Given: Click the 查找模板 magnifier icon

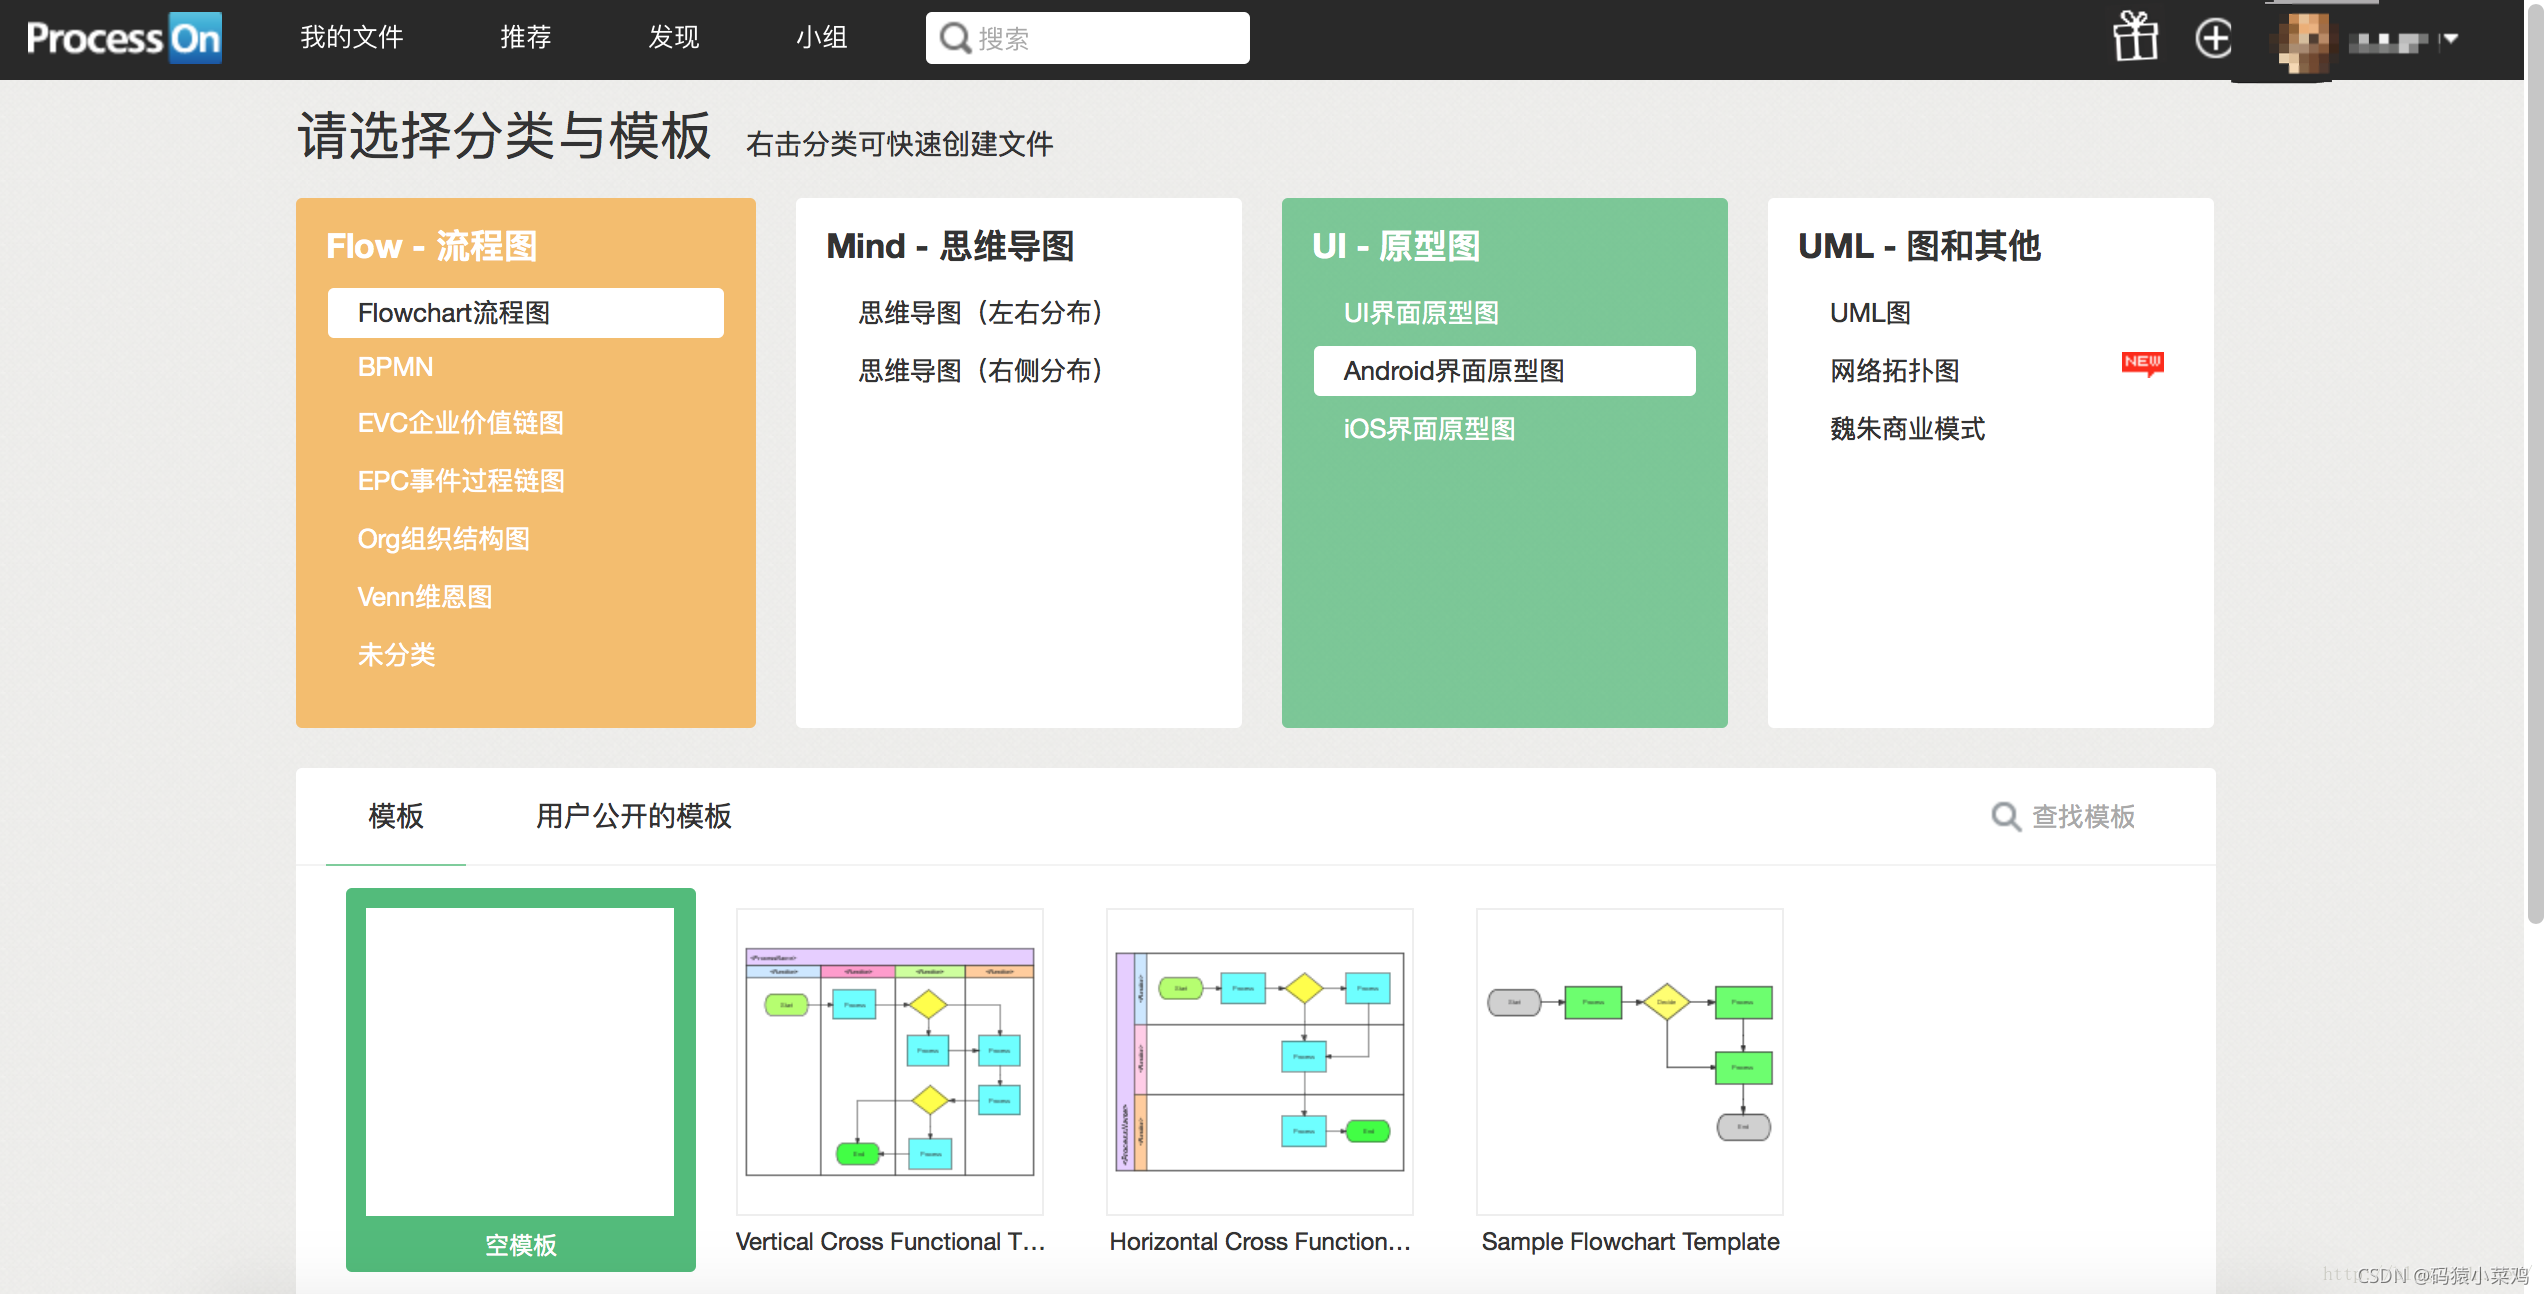Looking at the screenshot, I should (x=2005, y=817).
